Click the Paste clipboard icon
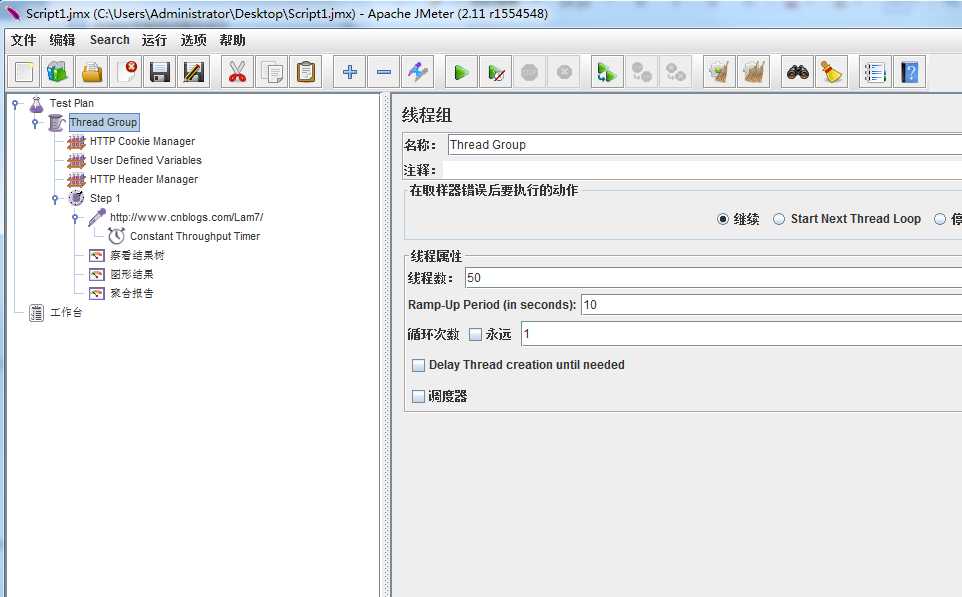Image resolution: width=962 pixels, height=597 pixels. tap(306, 72)
